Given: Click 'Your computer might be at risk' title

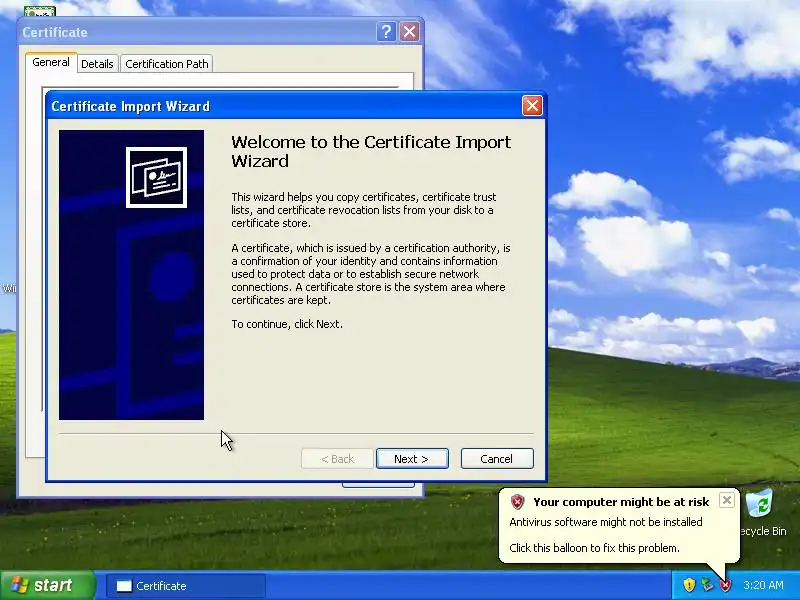Looking at the screenshot, I should pos(621,502).
